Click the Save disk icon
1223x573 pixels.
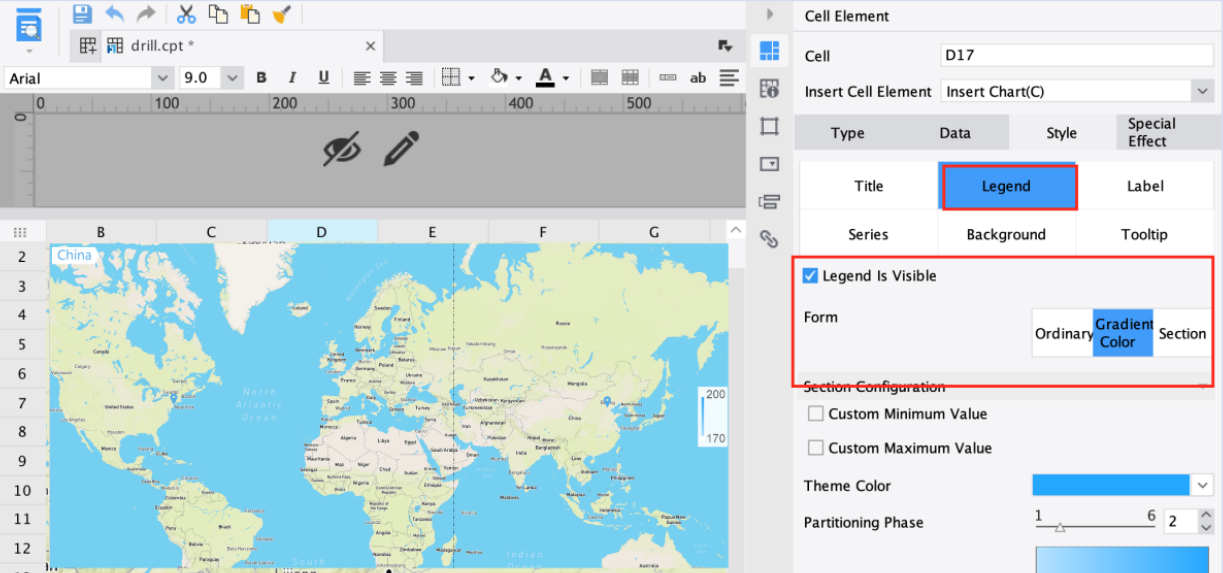click(x=82, y=14)
